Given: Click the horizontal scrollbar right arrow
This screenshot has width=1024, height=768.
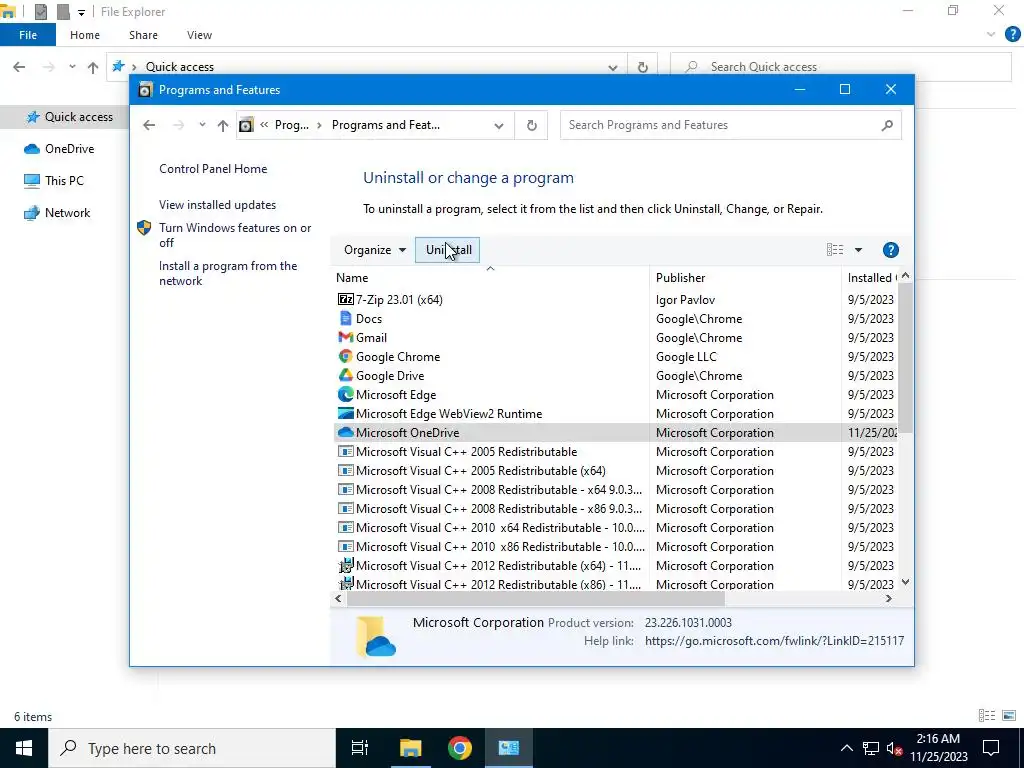Looking at the screenshot, I should pyautogui.click(x=888, y=598).
